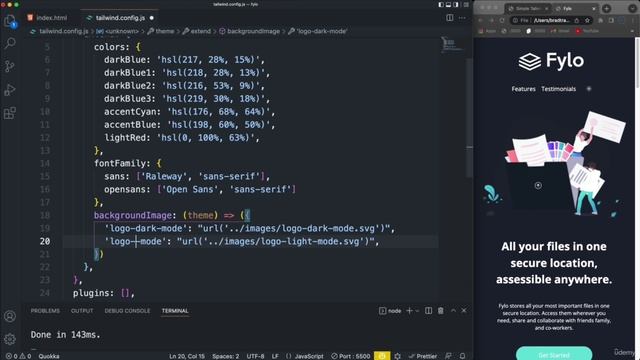The width and height of the screenshot is (640, 360).
Task: Click the yellow highlighted status bar icon
Action: tap(382, 356)
